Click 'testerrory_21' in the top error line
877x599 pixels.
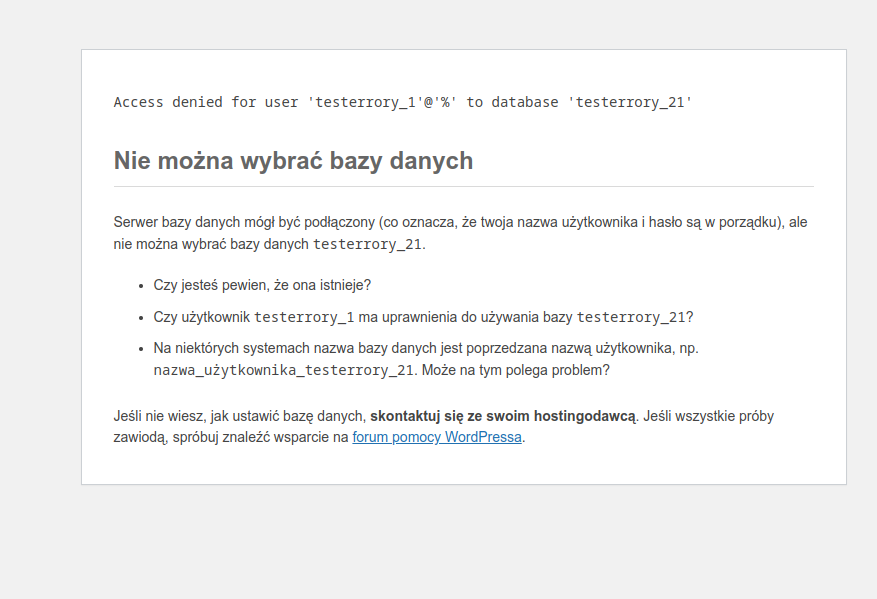click(x=630, y=102)
